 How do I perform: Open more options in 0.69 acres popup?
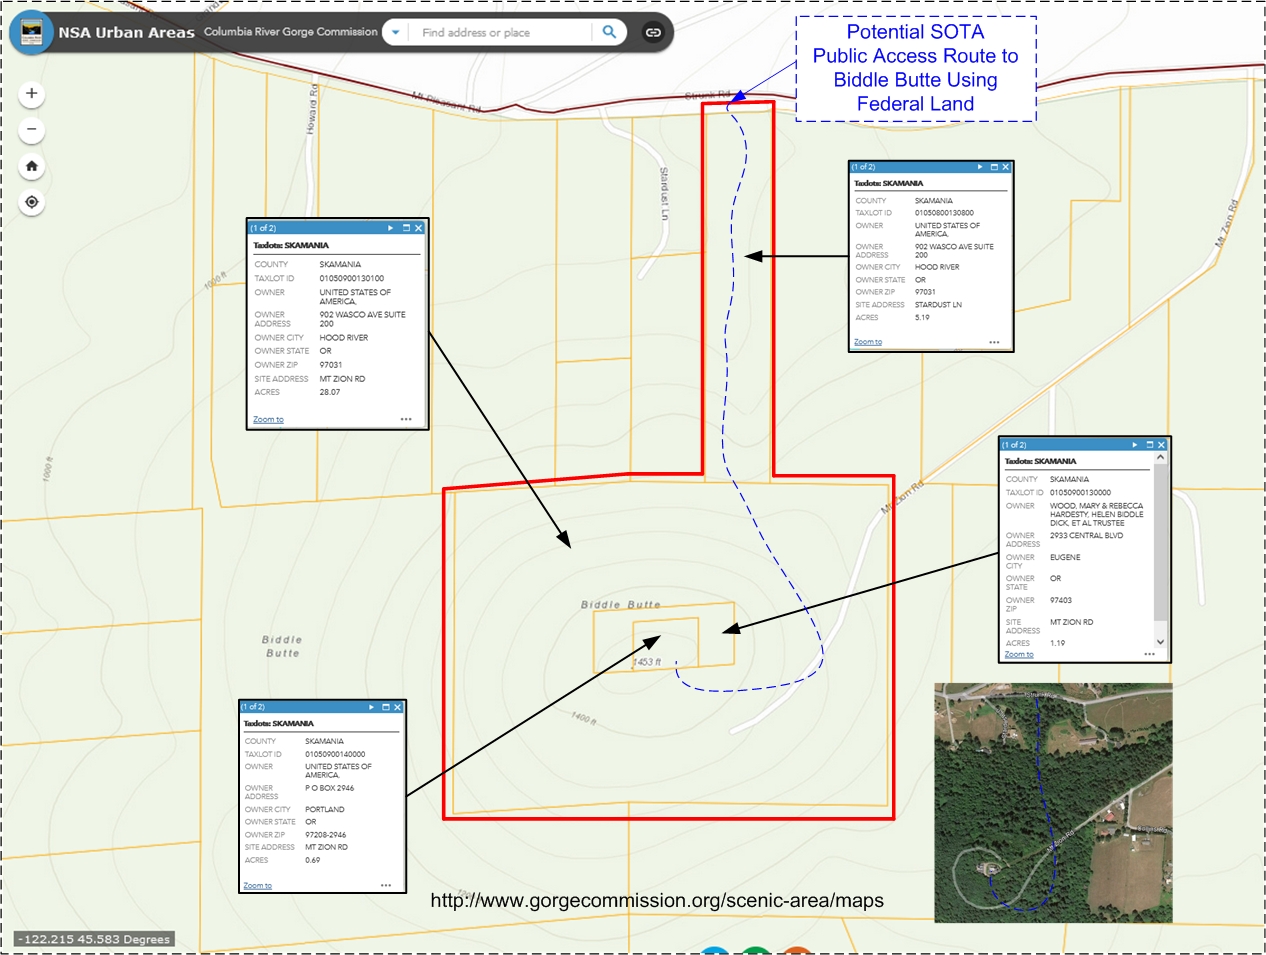386,886
